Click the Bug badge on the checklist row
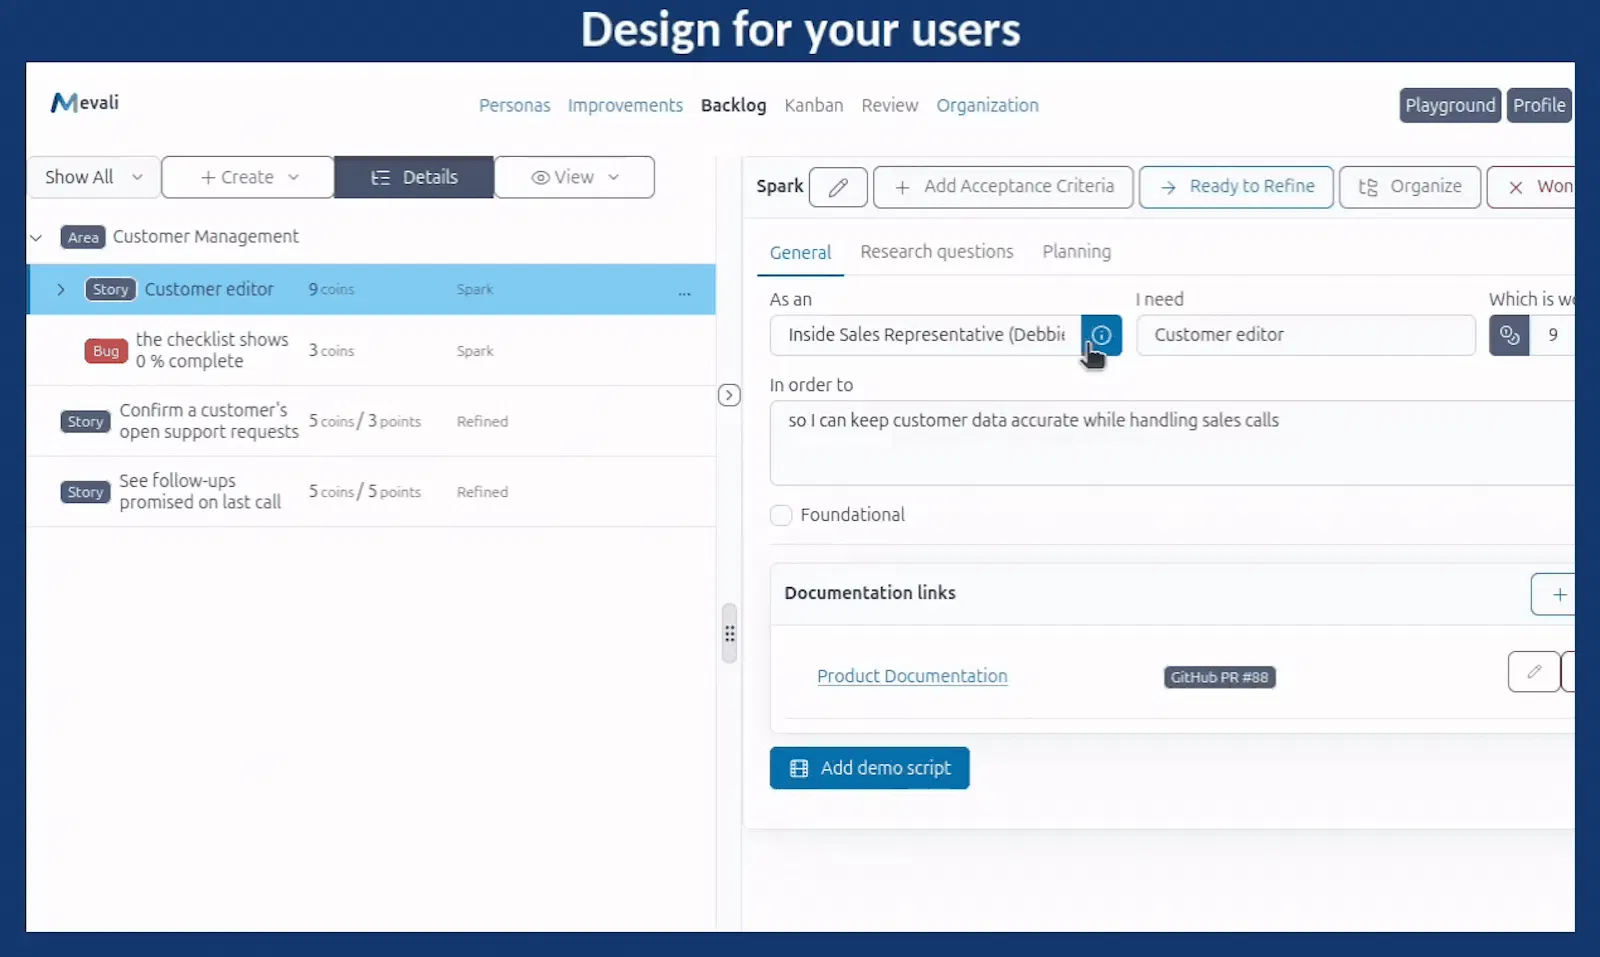The image size is (1600, 957). tap(106, 351)
